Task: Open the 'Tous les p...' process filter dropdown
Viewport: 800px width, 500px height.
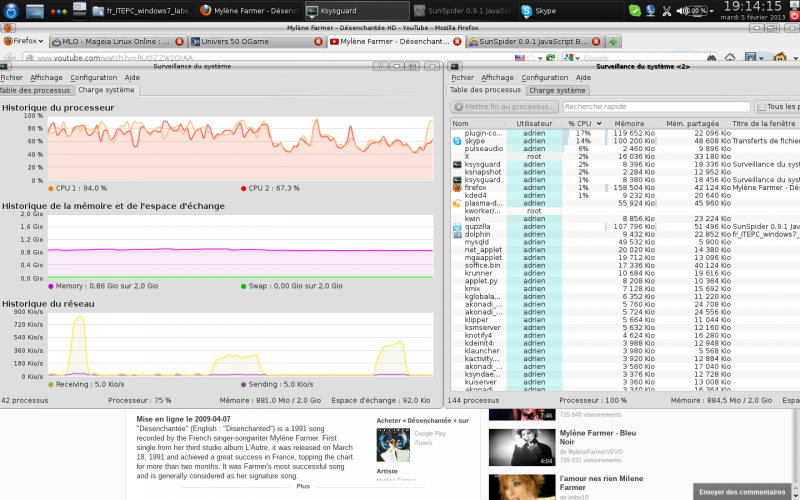Action: [x=777, y=107]
